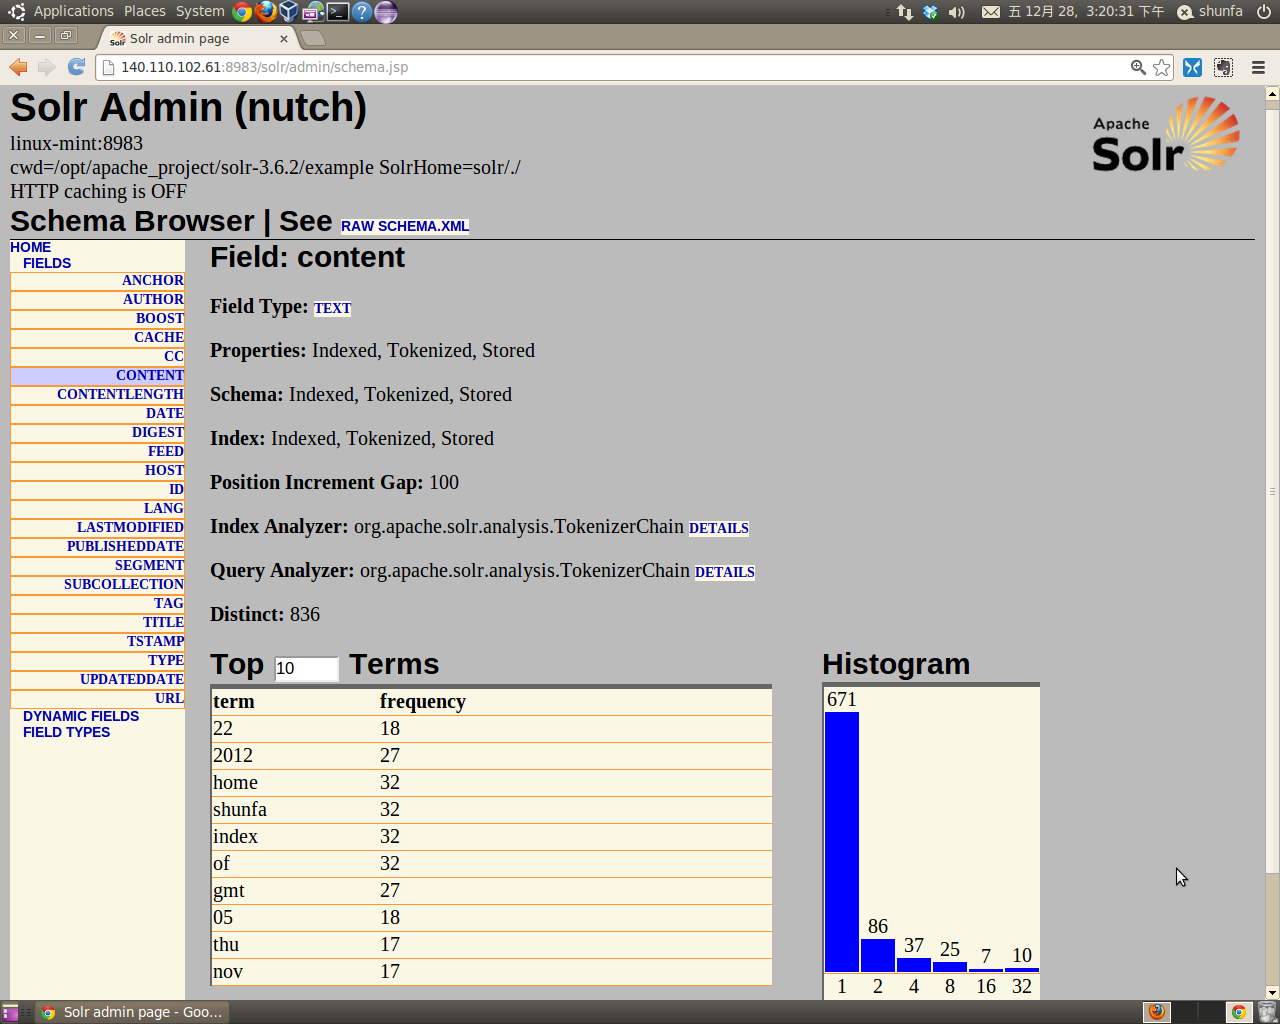Click the Apache Solr logo

pos(1165,135)
